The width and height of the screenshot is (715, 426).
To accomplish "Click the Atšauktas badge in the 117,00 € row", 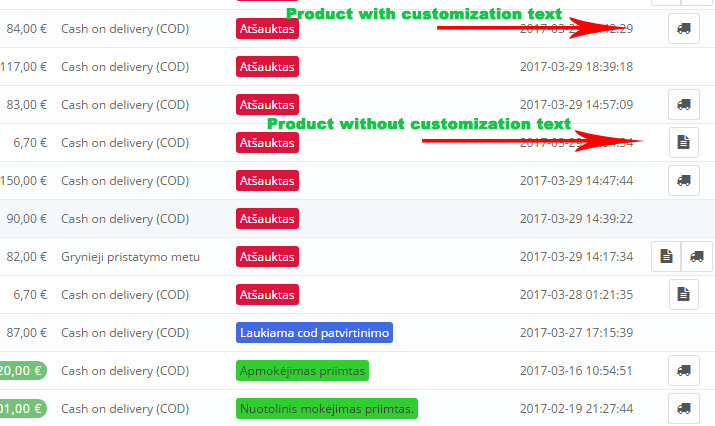I will (x=268, y=67).
